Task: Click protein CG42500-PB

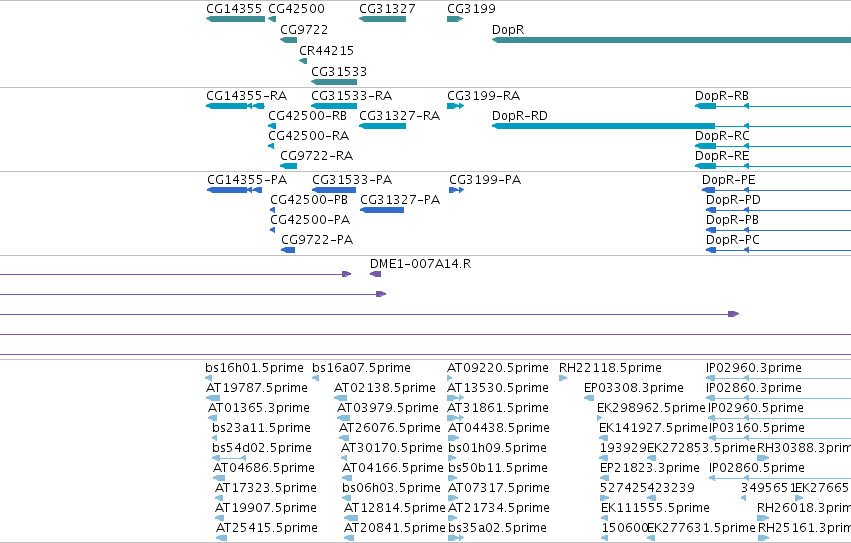Action: click(x=272, y=210)
